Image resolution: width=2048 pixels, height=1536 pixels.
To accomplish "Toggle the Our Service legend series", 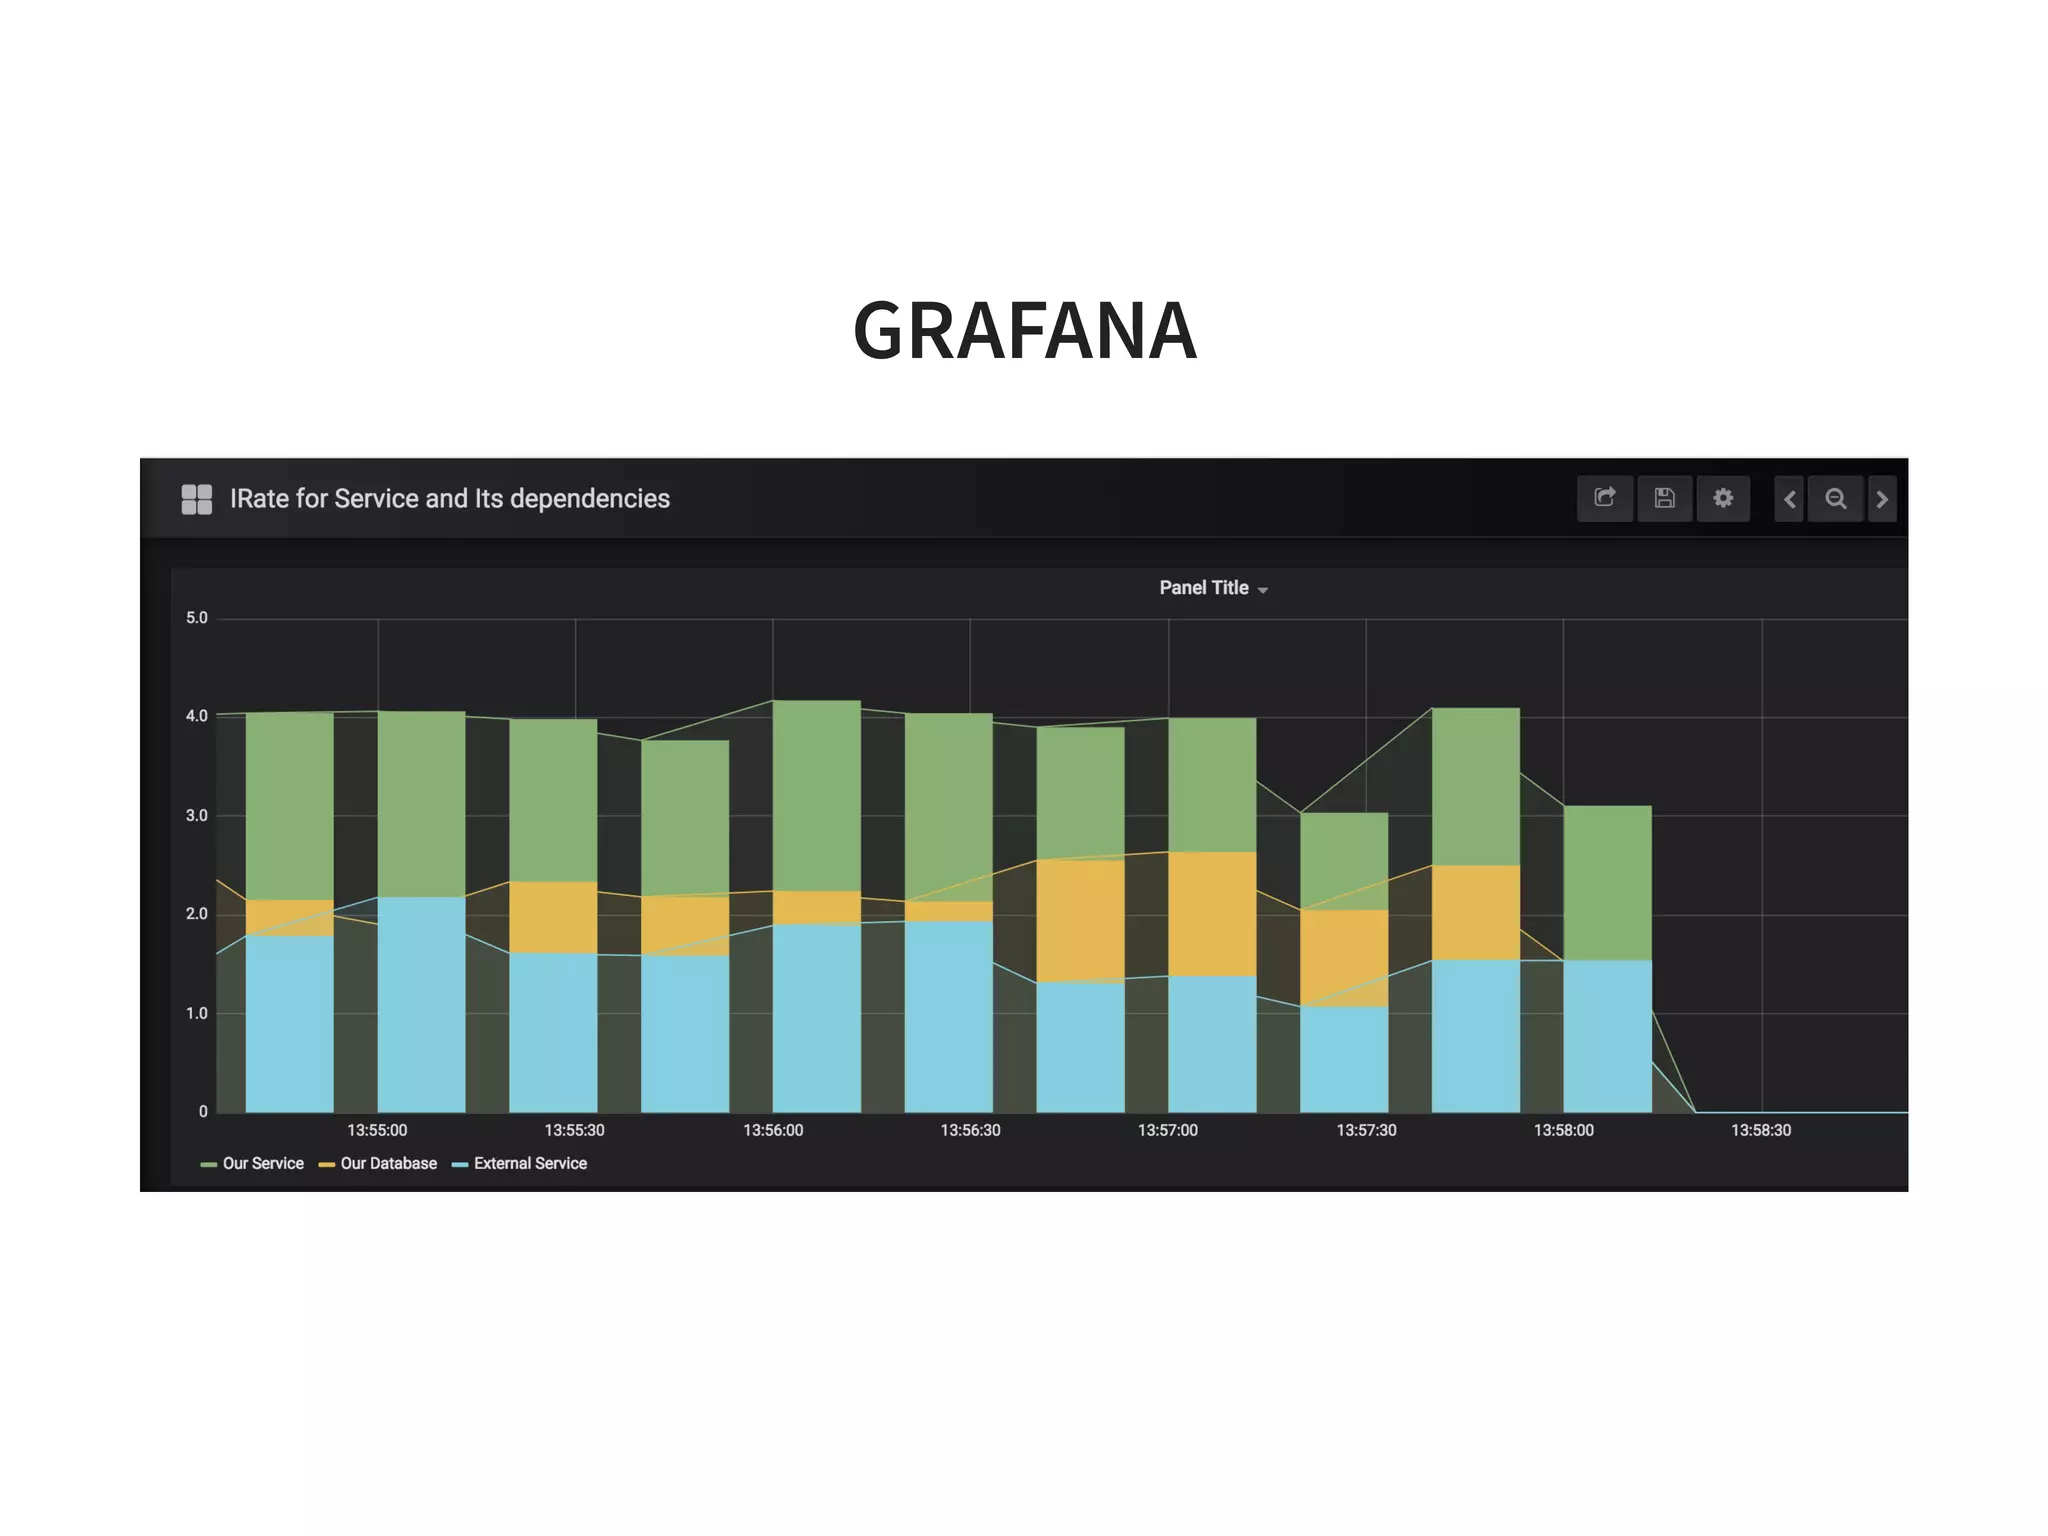I will [263, 1163].
